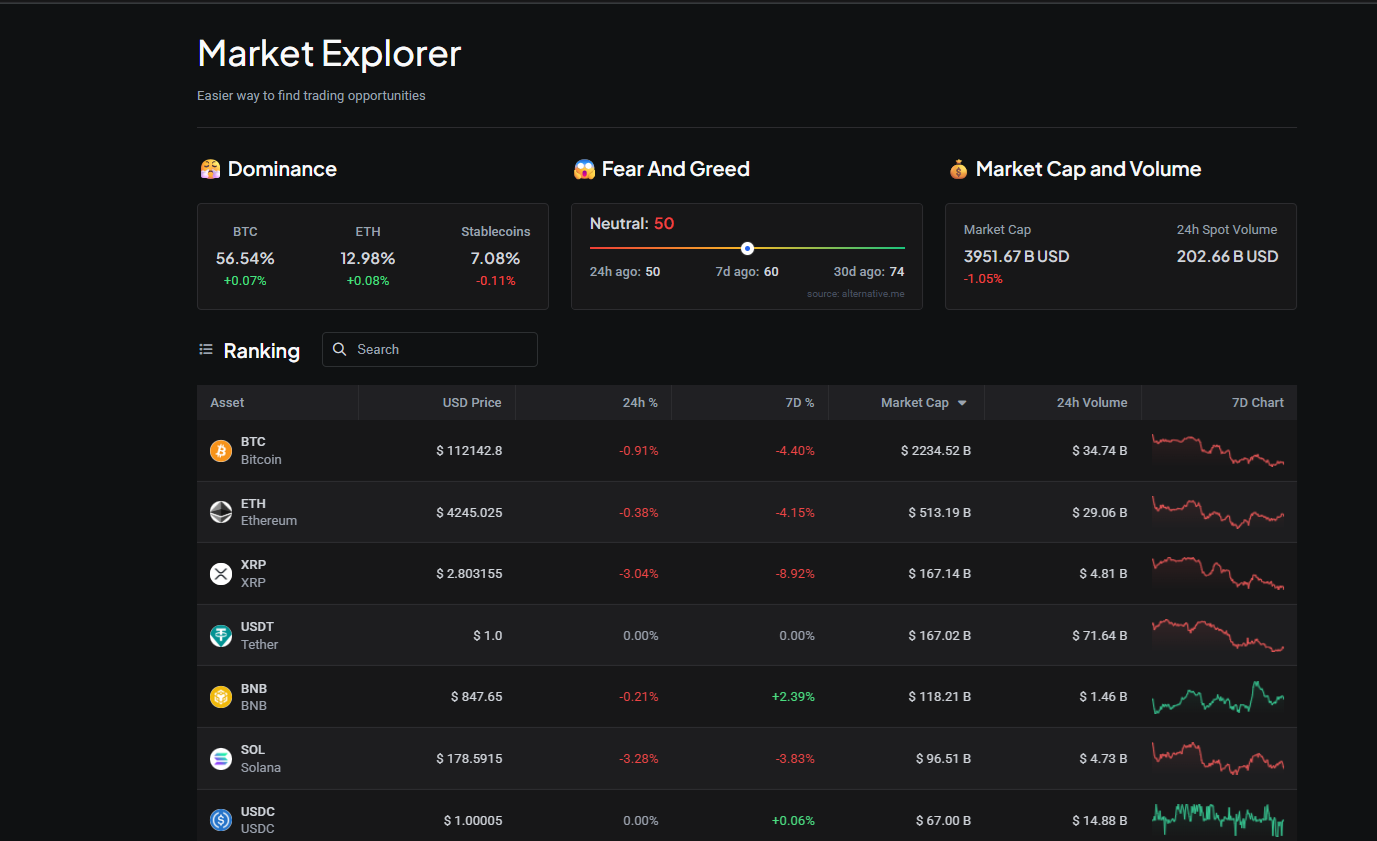This screenshot has width=1377, height=841.
Task: Click the Market Explorer page title
Action: tap(329, 53)
